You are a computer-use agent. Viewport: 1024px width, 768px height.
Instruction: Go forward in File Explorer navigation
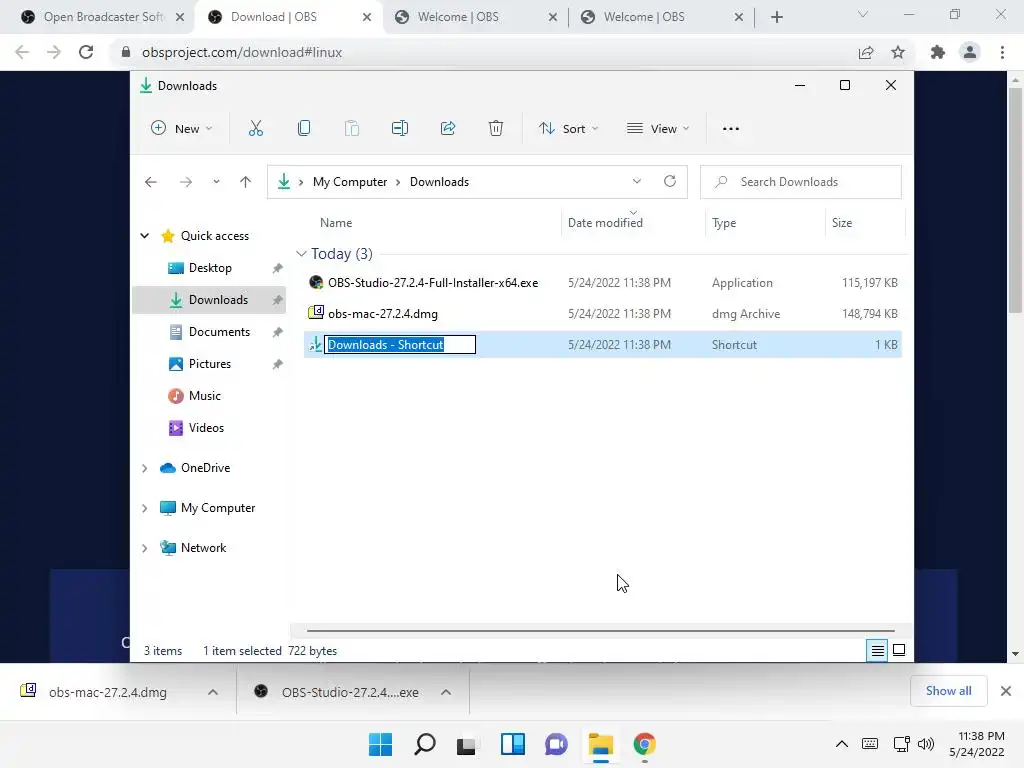186,182
